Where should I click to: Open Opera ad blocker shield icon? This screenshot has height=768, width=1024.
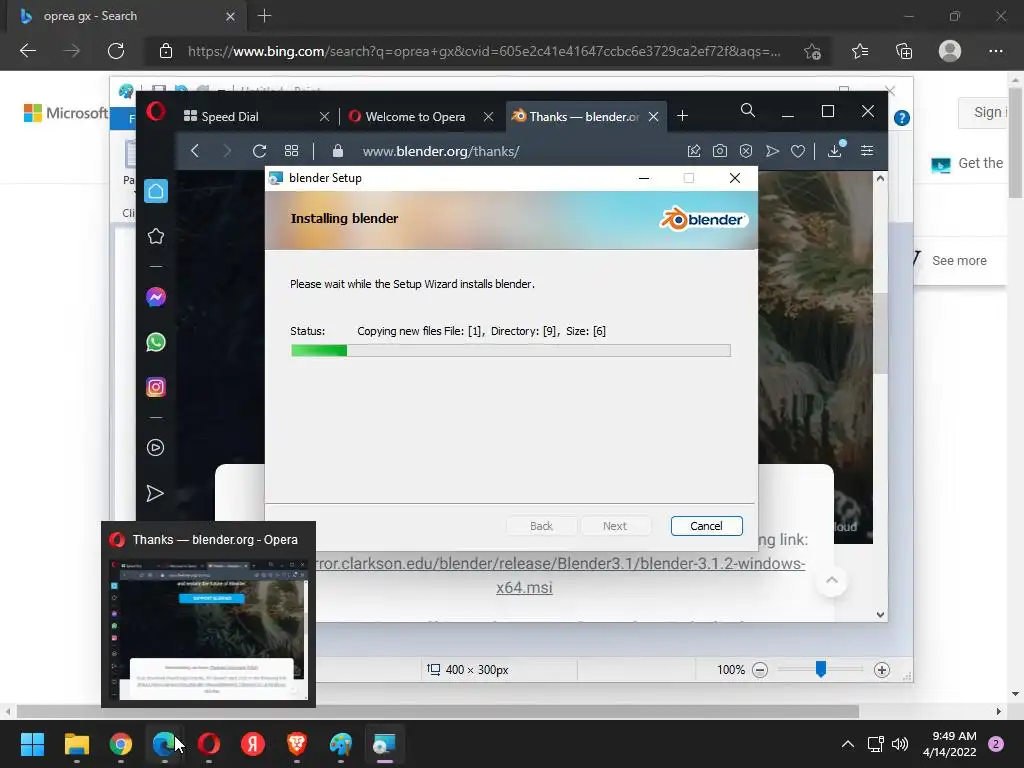tap(746, 151)
